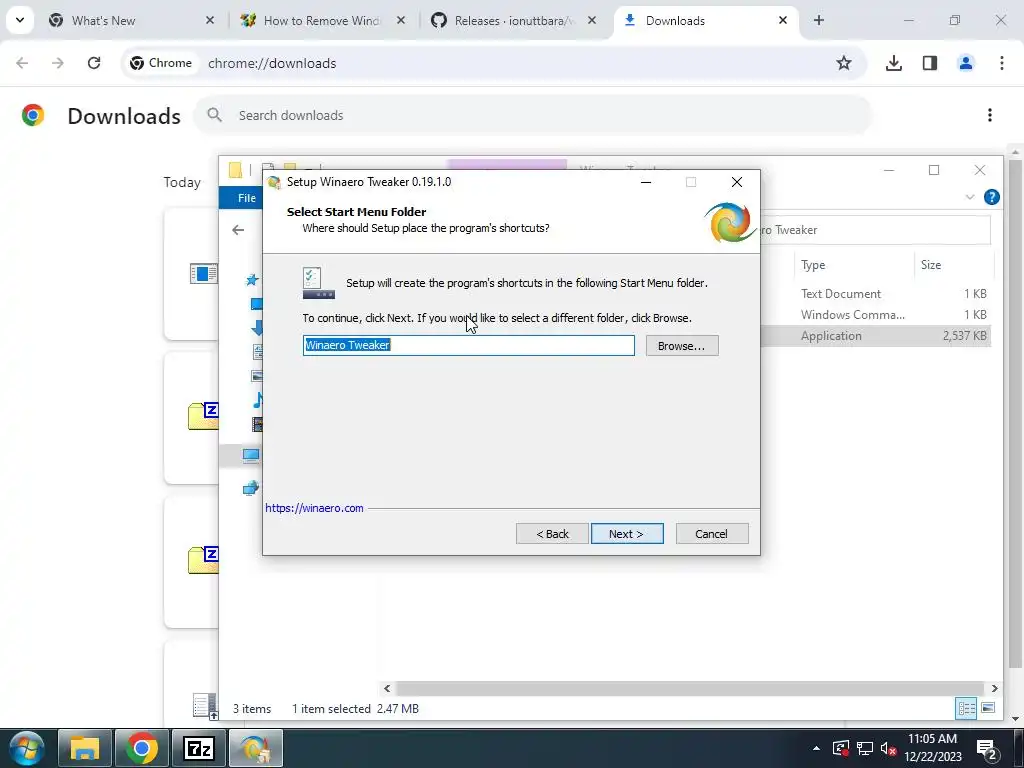Click Explorer's horizontal scrollbar left arrow

[387, 688]
